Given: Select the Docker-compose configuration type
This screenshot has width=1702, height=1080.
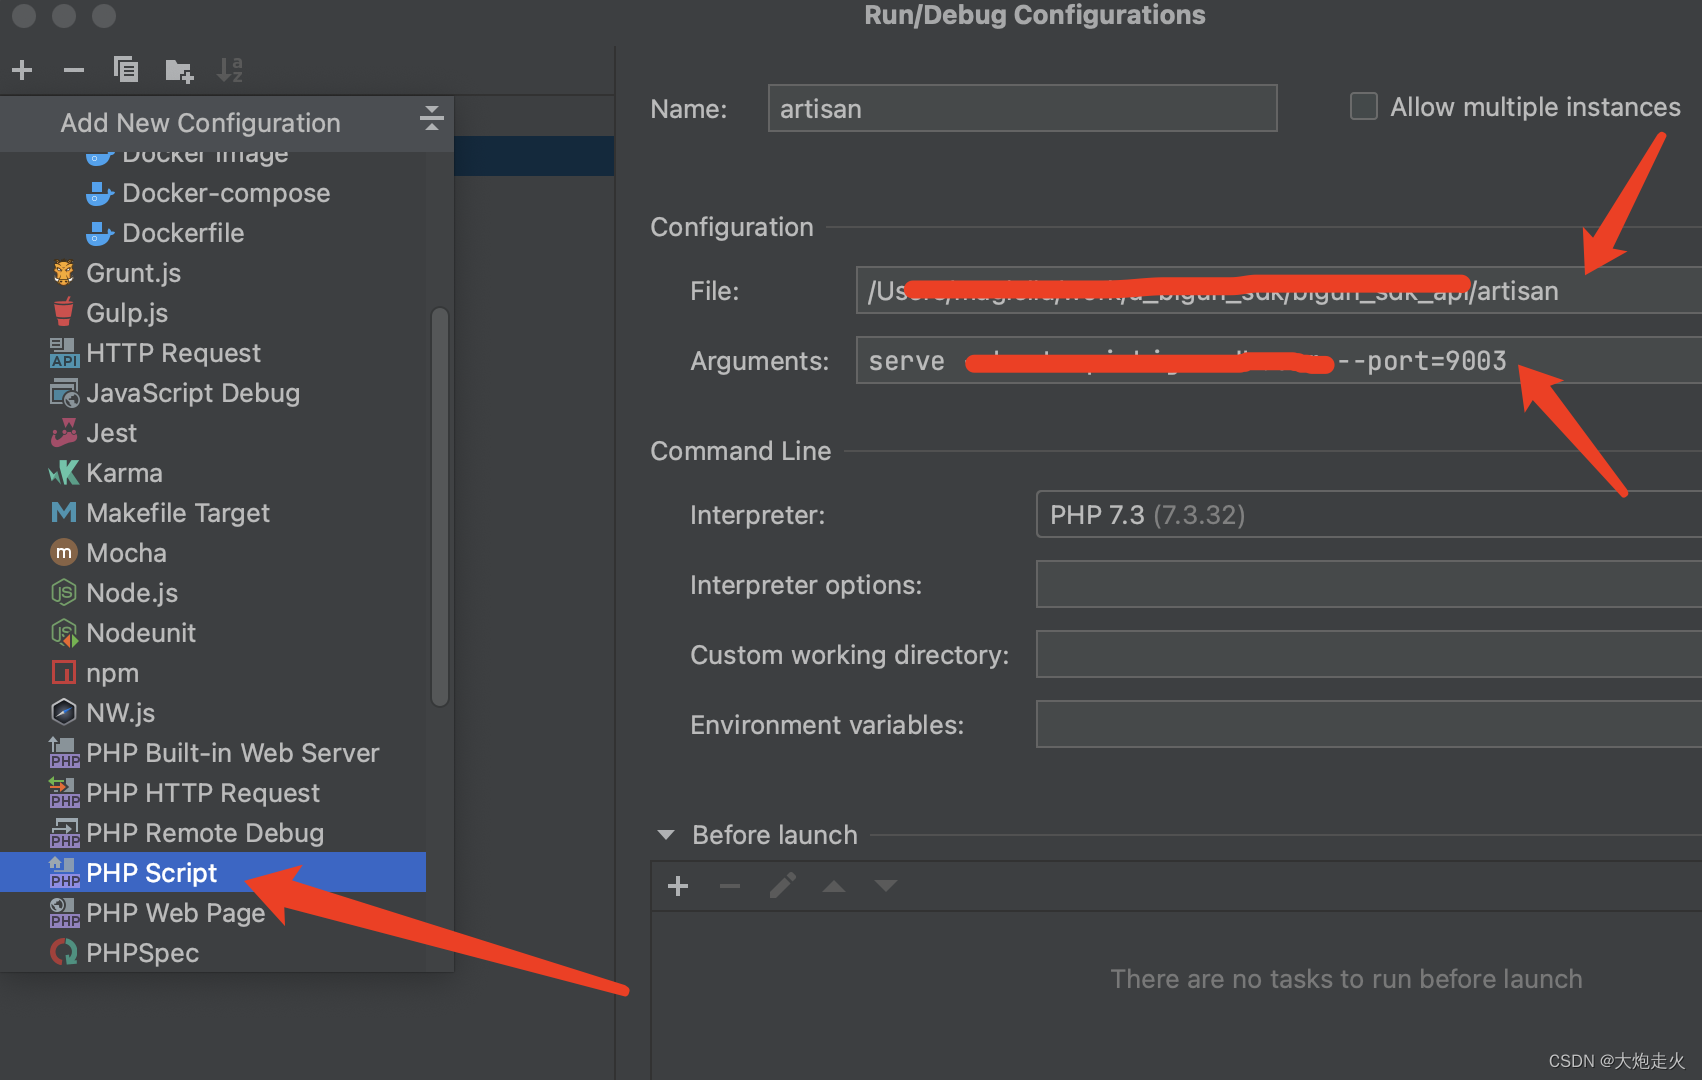Looking at the screenshot, I should pyautogui.click(x=226, y=192).
